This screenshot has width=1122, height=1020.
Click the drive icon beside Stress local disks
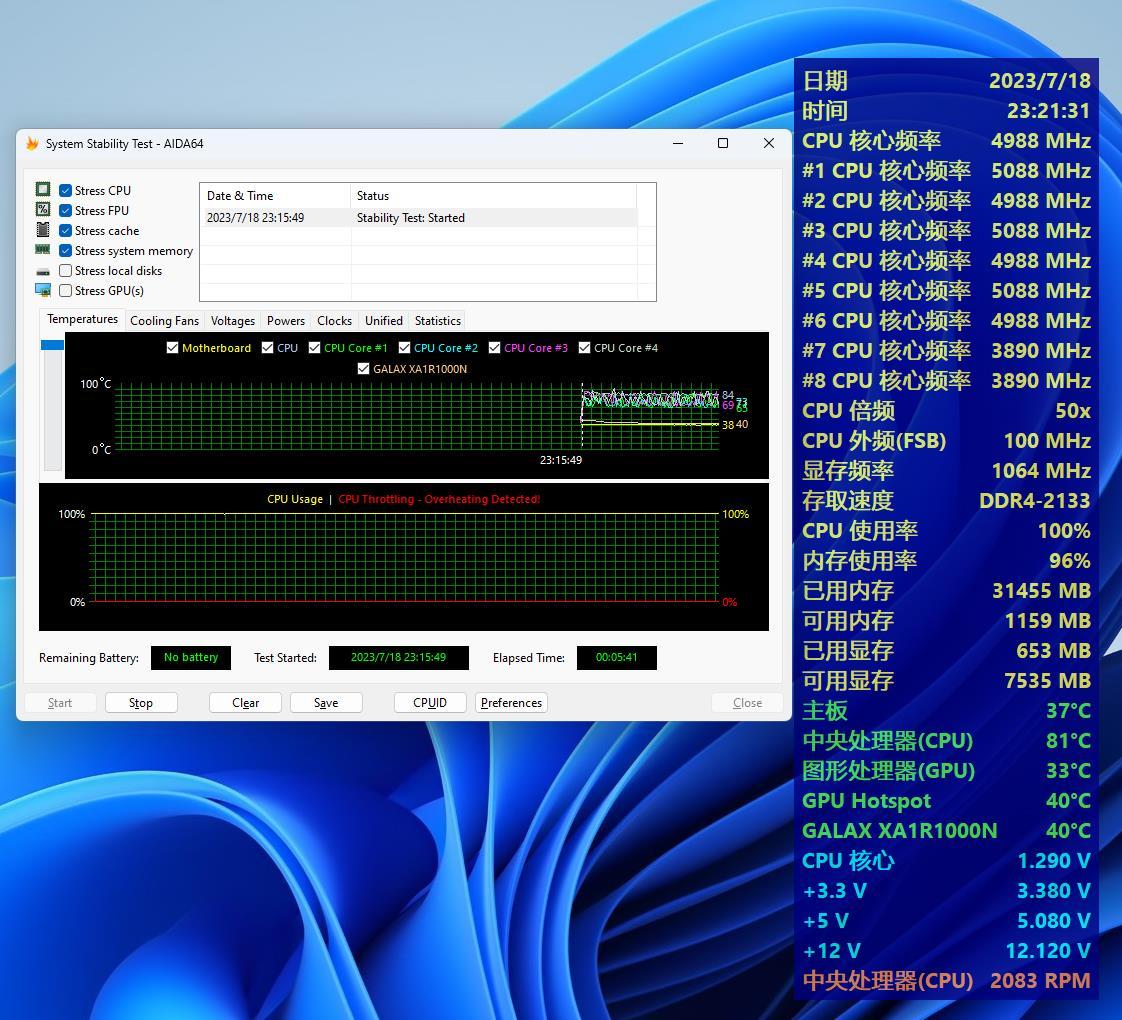tap(43, 271)
